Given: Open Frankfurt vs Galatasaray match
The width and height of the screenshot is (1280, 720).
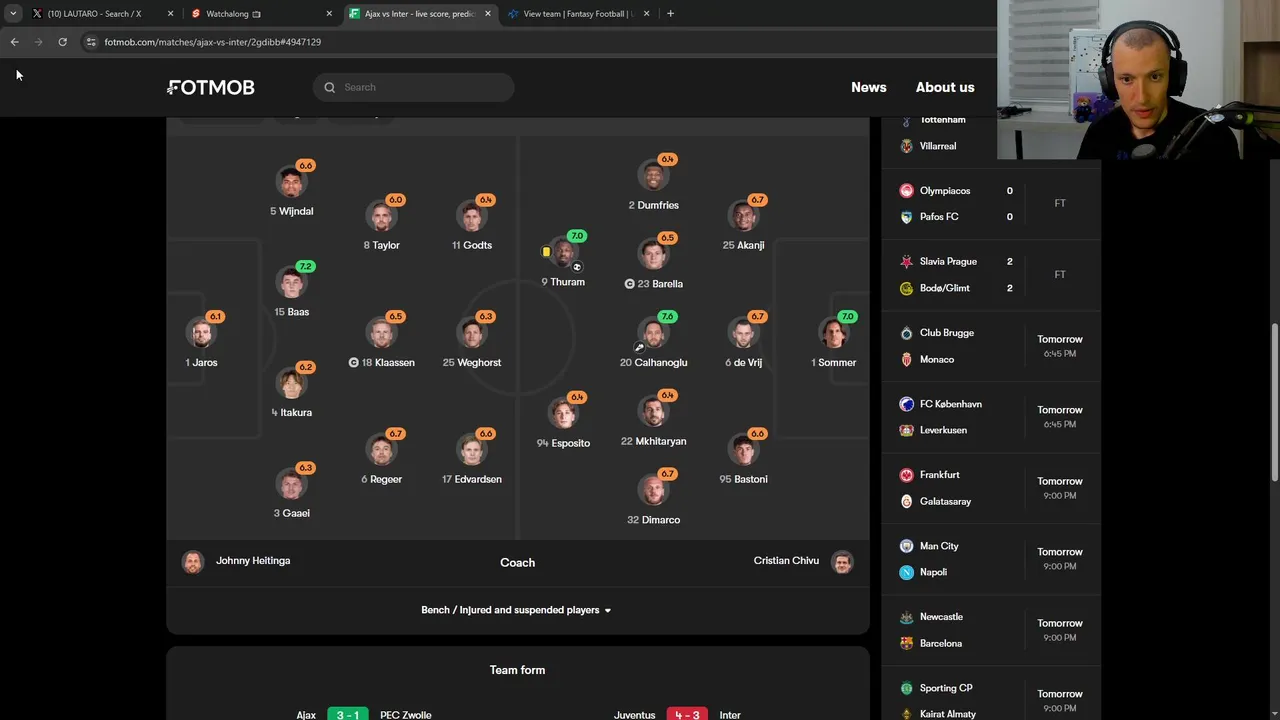Looking at the screenshot, I should pyautogui.click(x=991, y=488).
